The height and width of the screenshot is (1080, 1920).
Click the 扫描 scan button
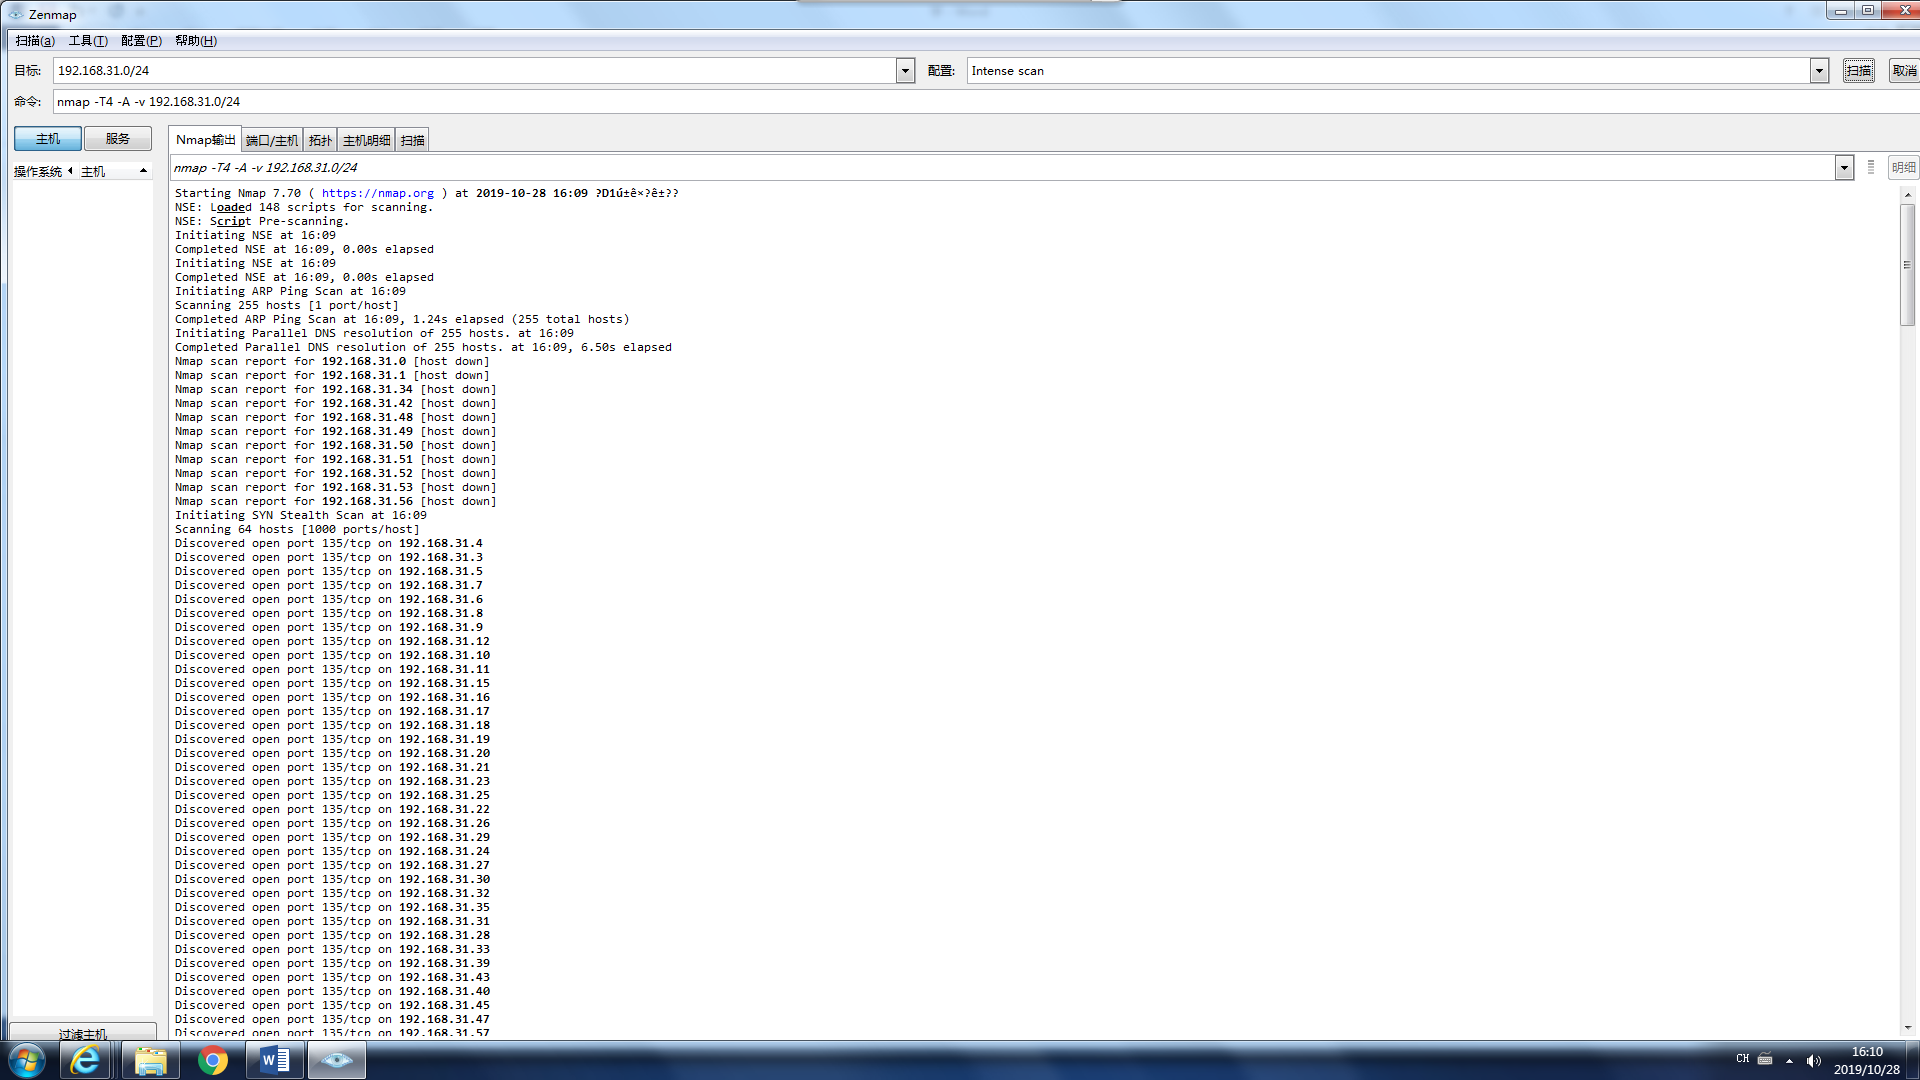(x=1858, y=71)
